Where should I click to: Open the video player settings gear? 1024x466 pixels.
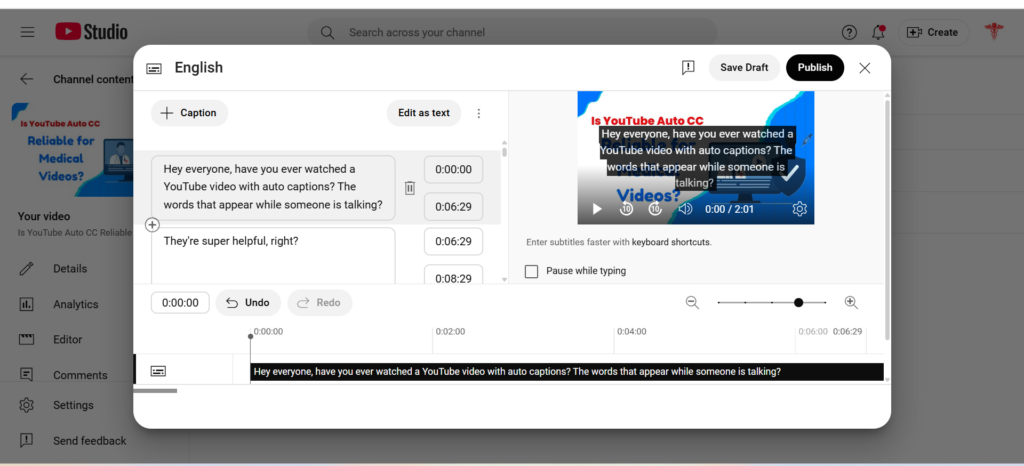[x=799, y=209]
